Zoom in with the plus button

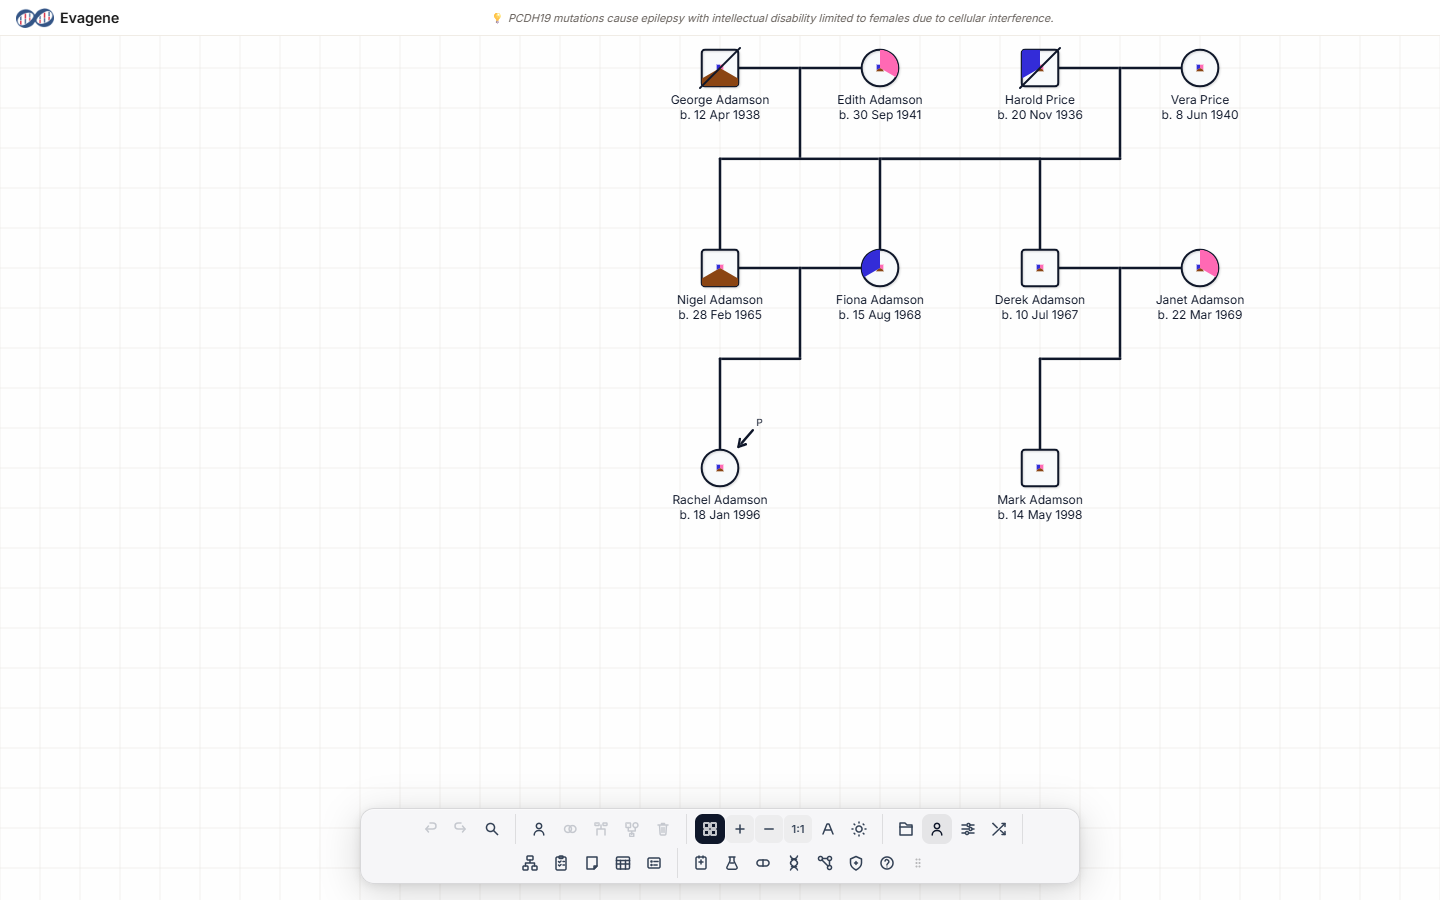coord(740,829)
